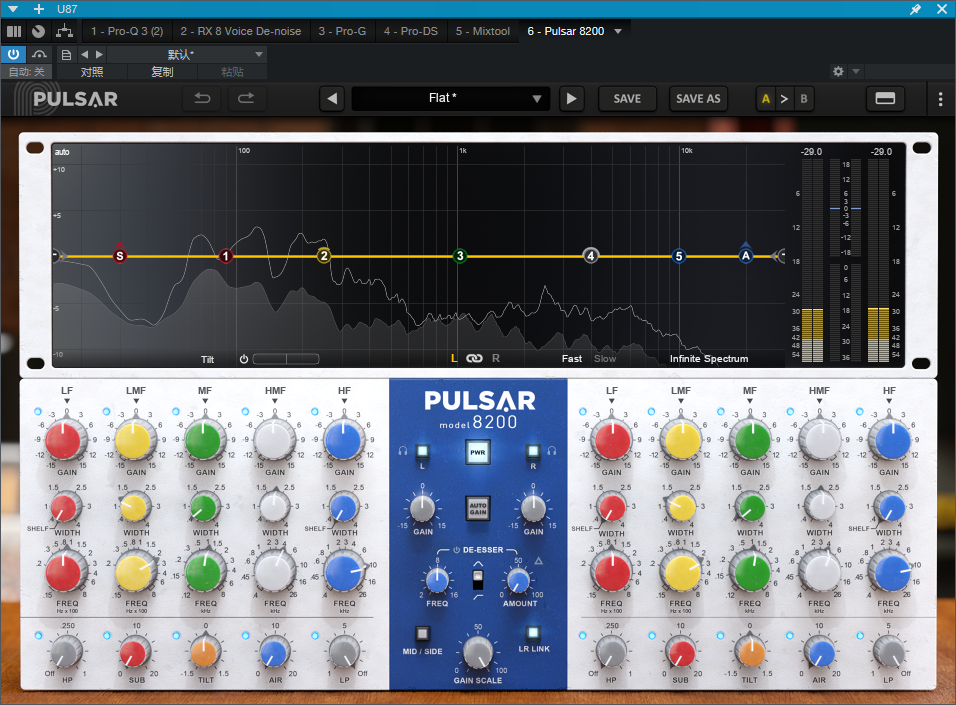Select the B state button
This screenshot has height=705, width=956.
point(804,98)
